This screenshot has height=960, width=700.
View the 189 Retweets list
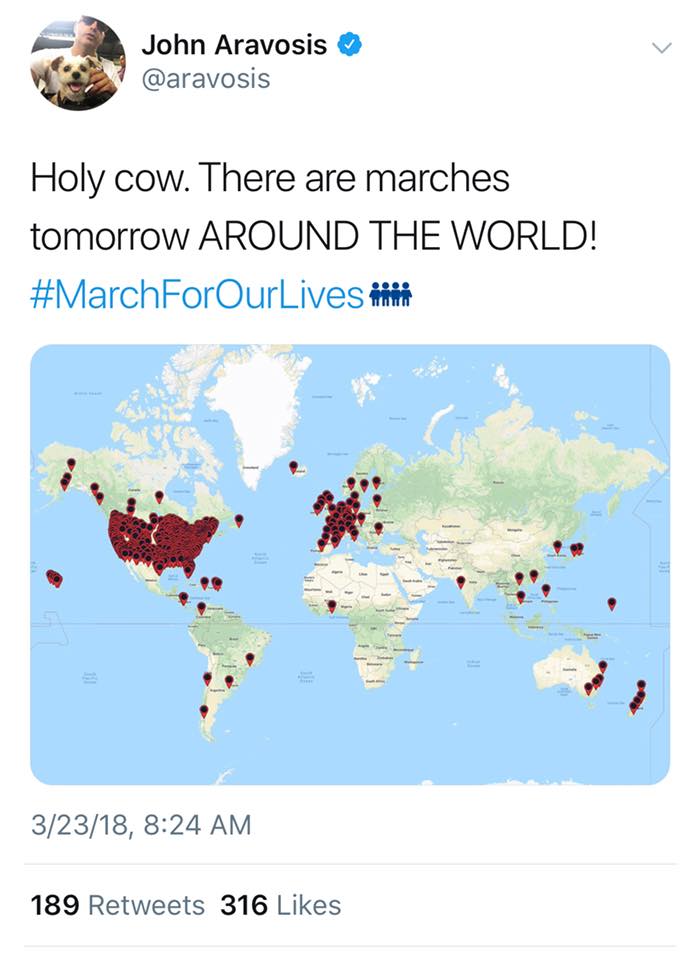point(117,905)
